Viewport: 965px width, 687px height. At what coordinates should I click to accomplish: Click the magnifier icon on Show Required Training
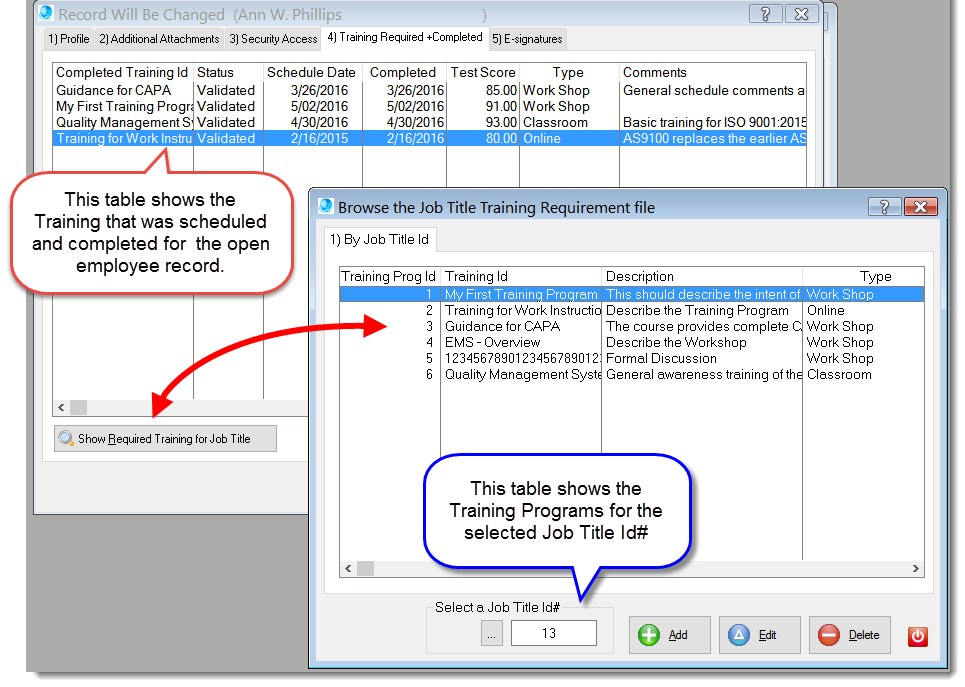pyautogui.click(x=66, y=438)
